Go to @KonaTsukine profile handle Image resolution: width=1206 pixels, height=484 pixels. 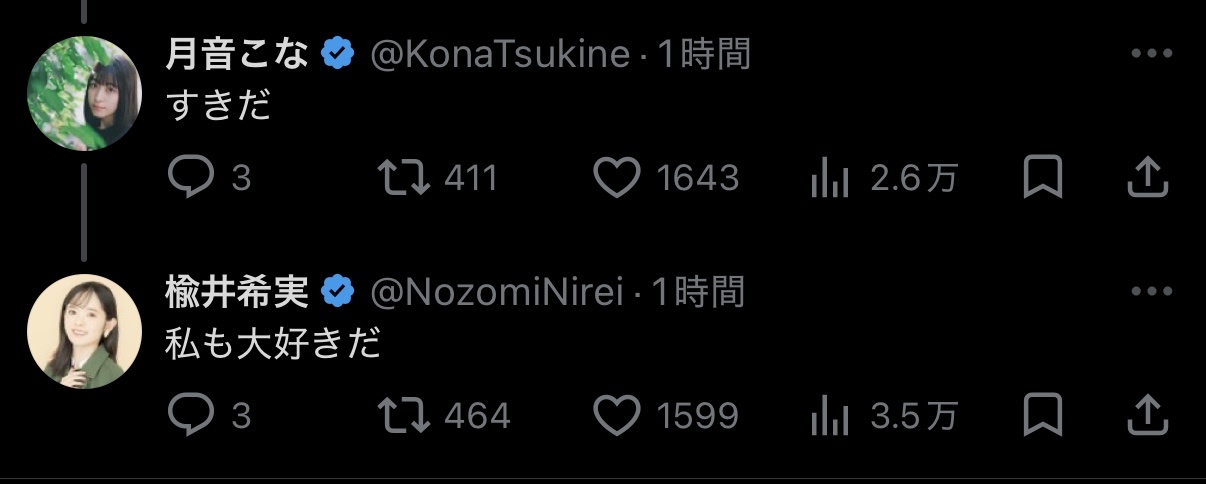500,55
